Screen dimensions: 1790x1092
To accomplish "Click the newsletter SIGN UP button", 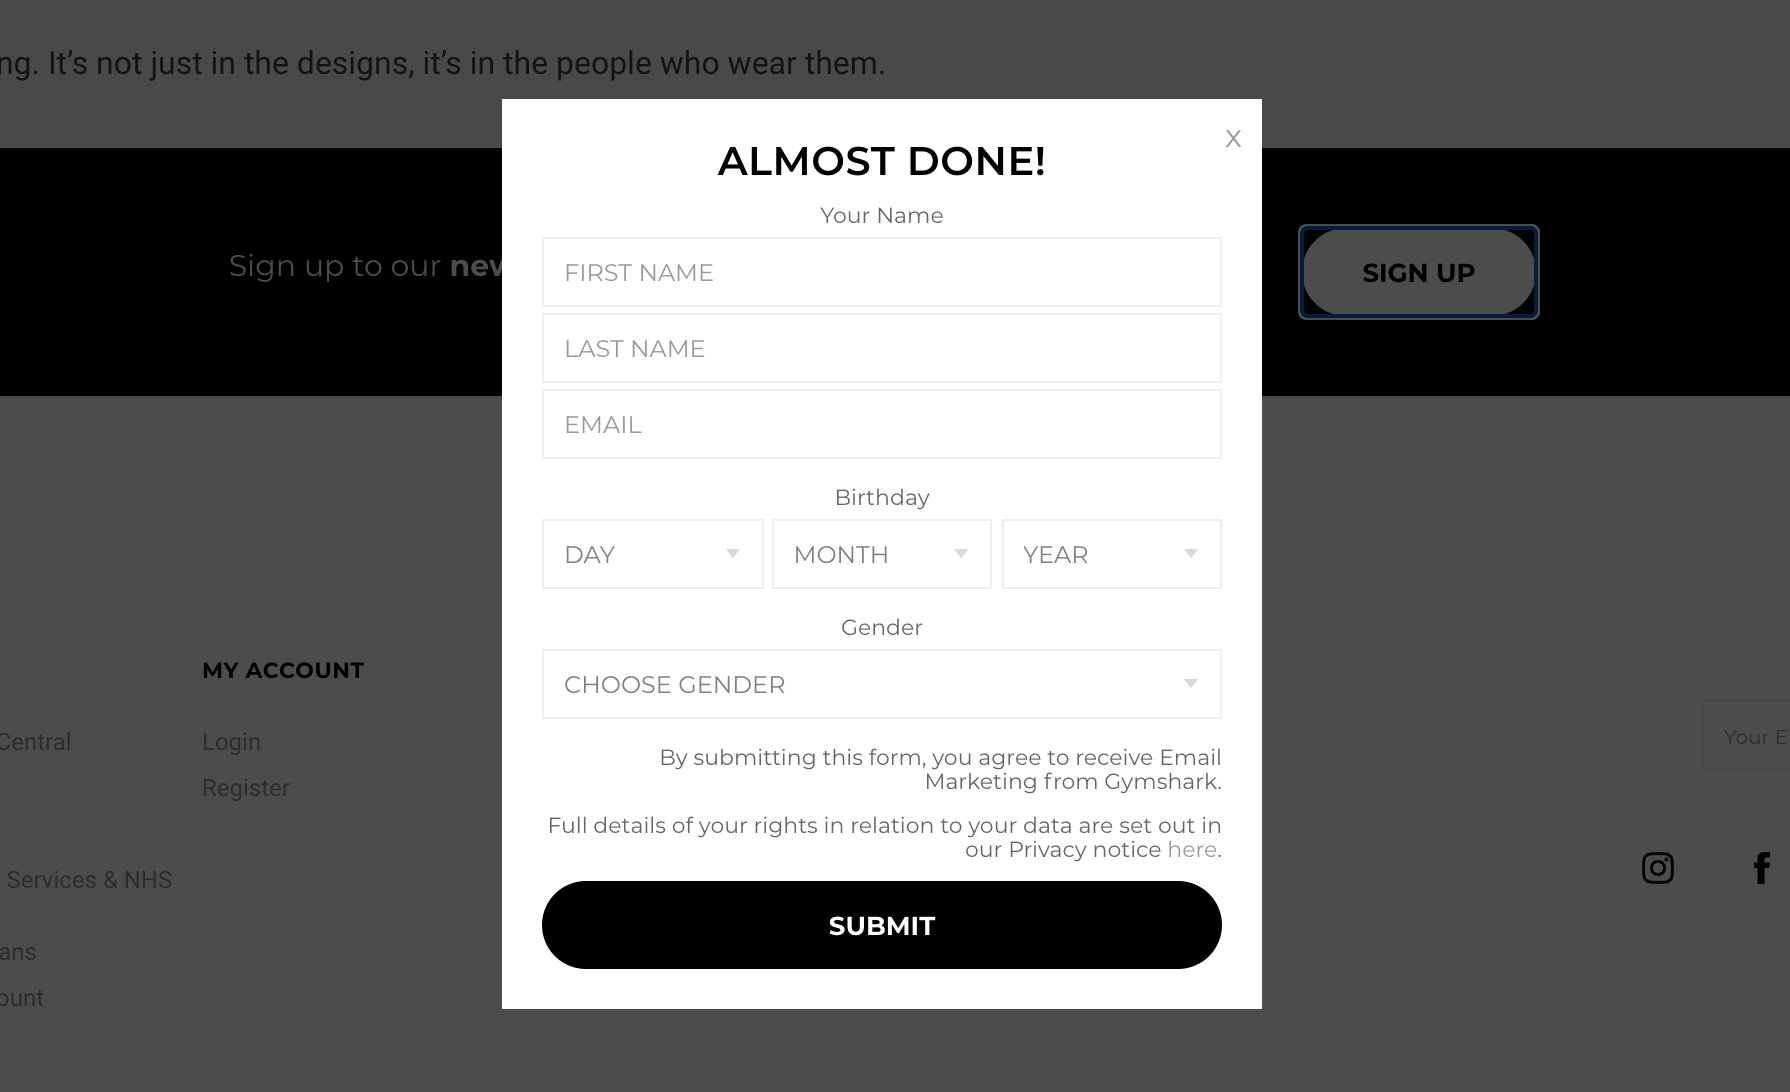I will pyautogui.click(x=1418, y=272).
